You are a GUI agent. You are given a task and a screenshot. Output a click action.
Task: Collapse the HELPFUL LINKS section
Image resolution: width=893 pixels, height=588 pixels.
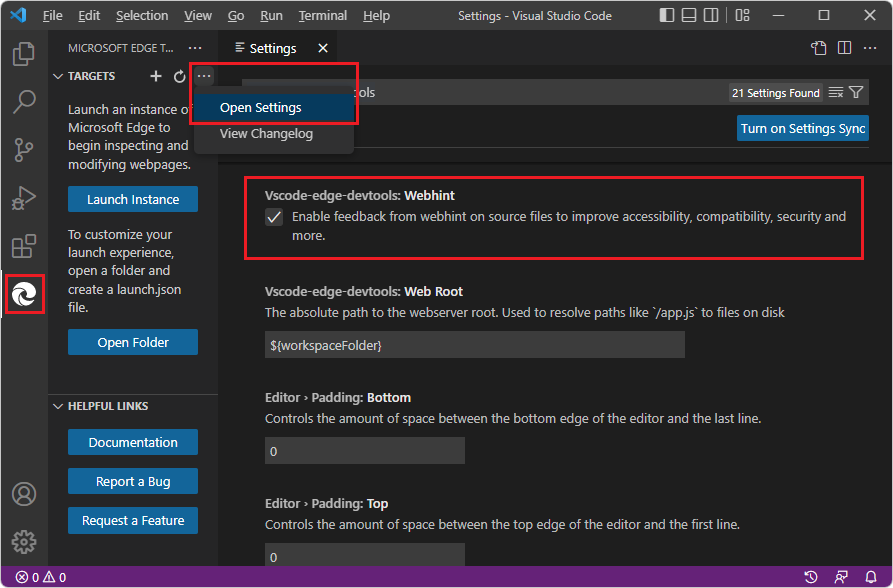(x=58, y=406)
